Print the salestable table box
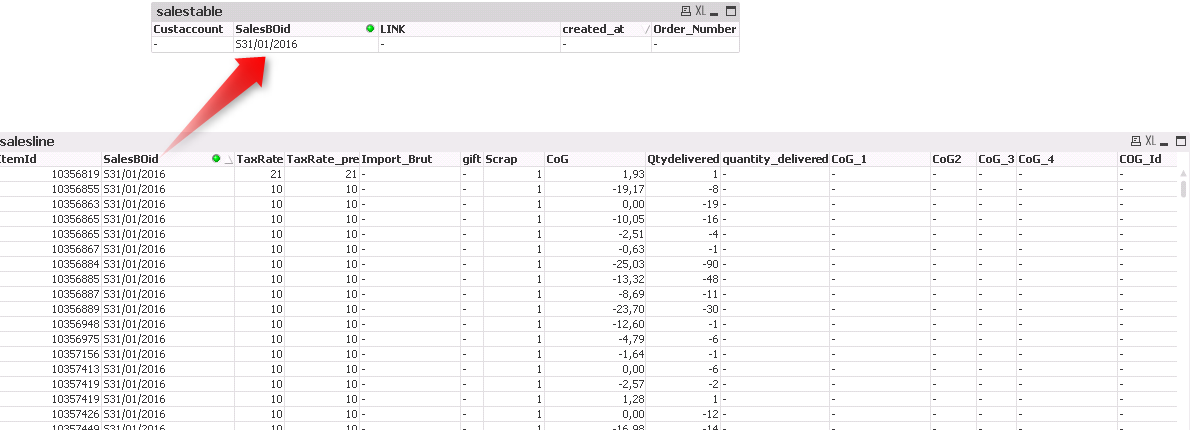The width and height of the screenshot is (1190, 430). [x=686, y=11]
